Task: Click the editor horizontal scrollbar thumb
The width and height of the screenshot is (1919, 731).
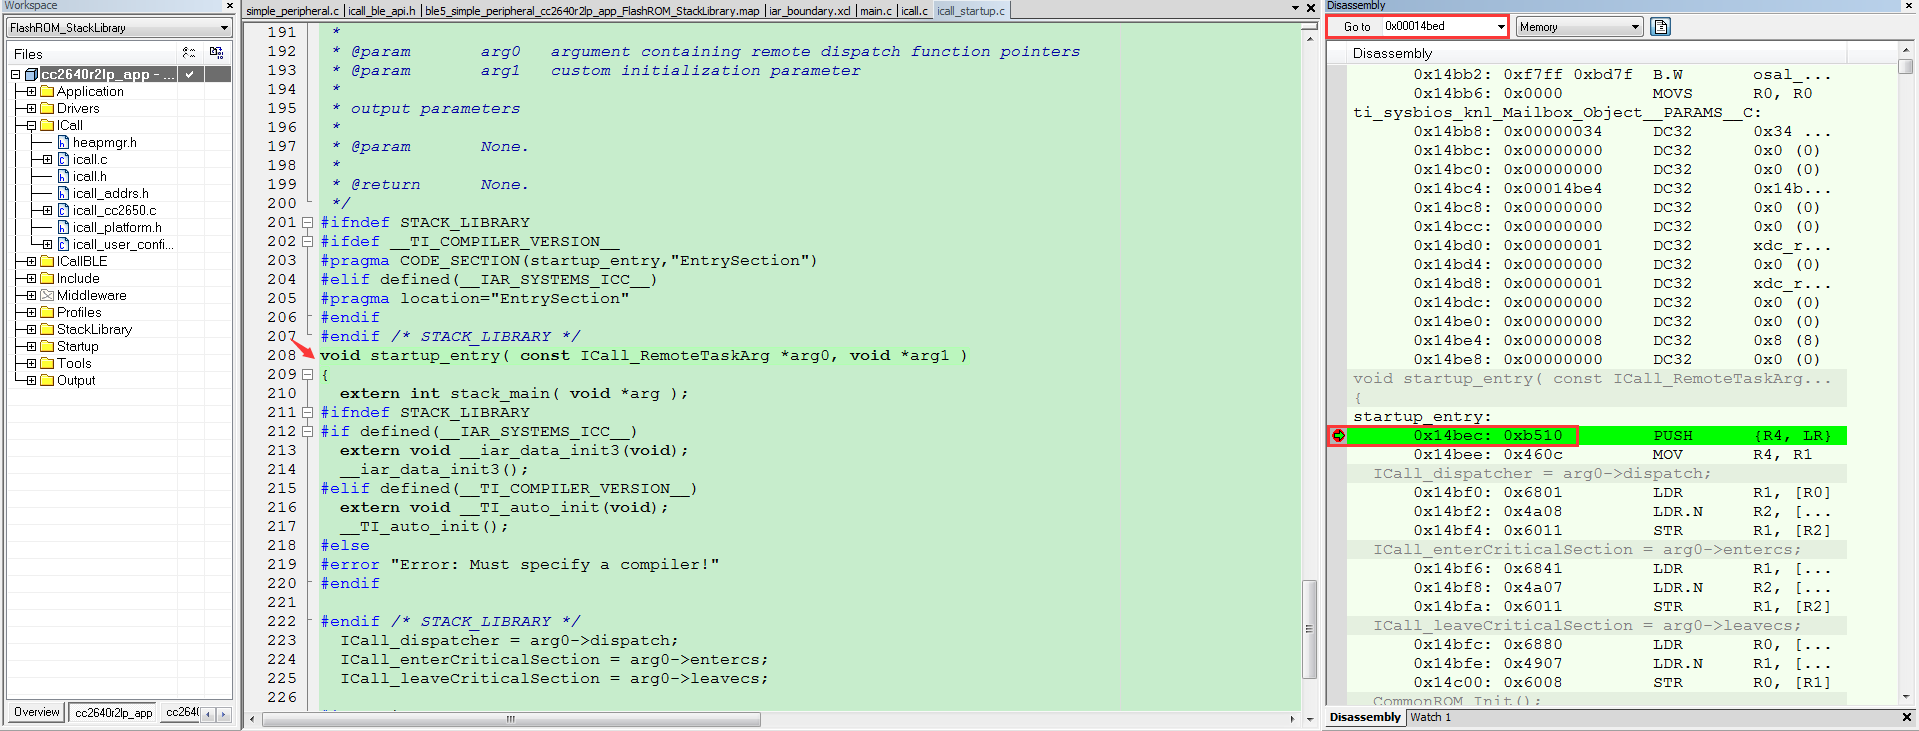Action: [510, 719]
